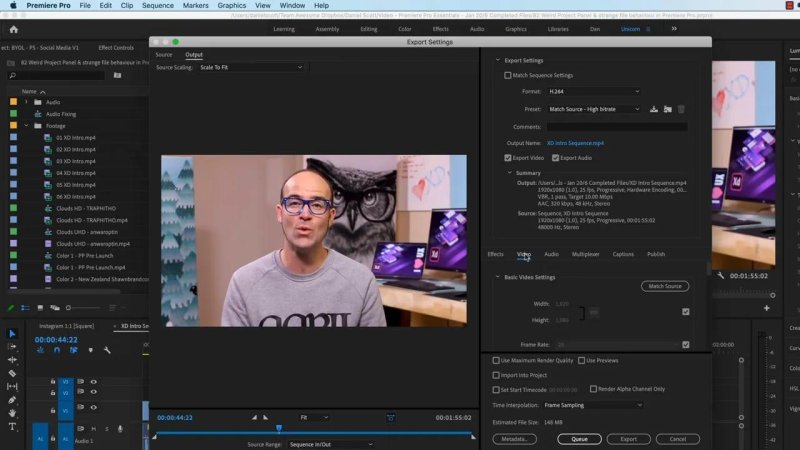Switch project panel to List View
800x450 pixels.
click(25, 308)
